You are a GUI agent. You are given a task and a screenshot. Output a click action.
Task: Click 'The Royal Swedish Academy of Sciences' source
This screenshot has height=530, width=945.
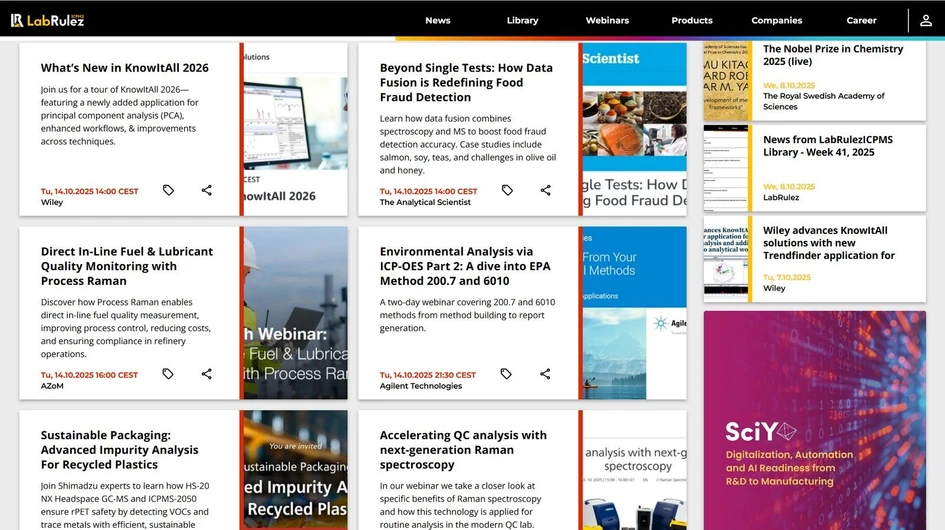coord(824,101)
